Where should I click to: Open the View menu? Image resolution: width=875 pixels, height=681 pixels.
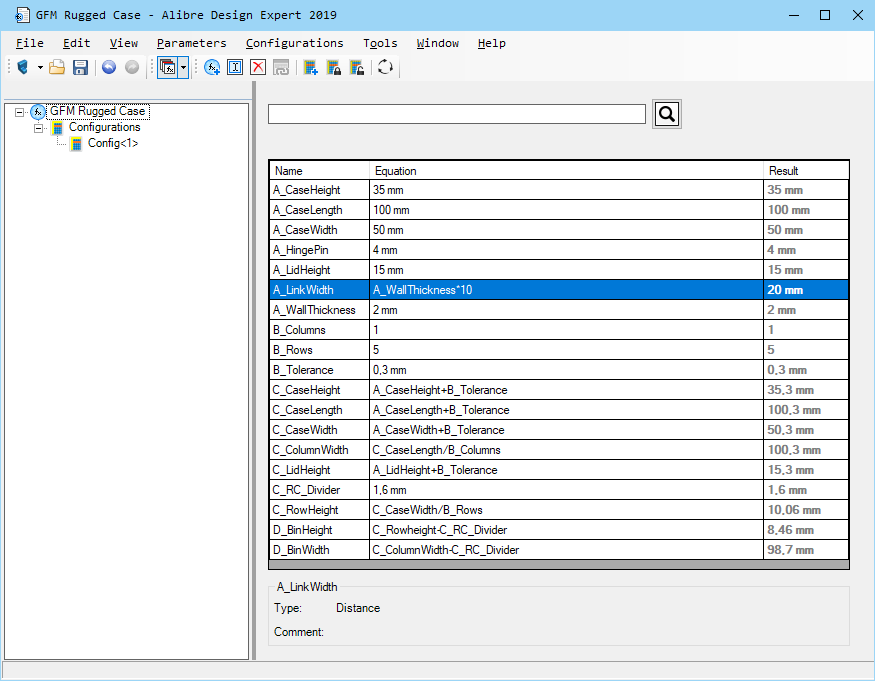pyautogui.click(x=123, y=43)
